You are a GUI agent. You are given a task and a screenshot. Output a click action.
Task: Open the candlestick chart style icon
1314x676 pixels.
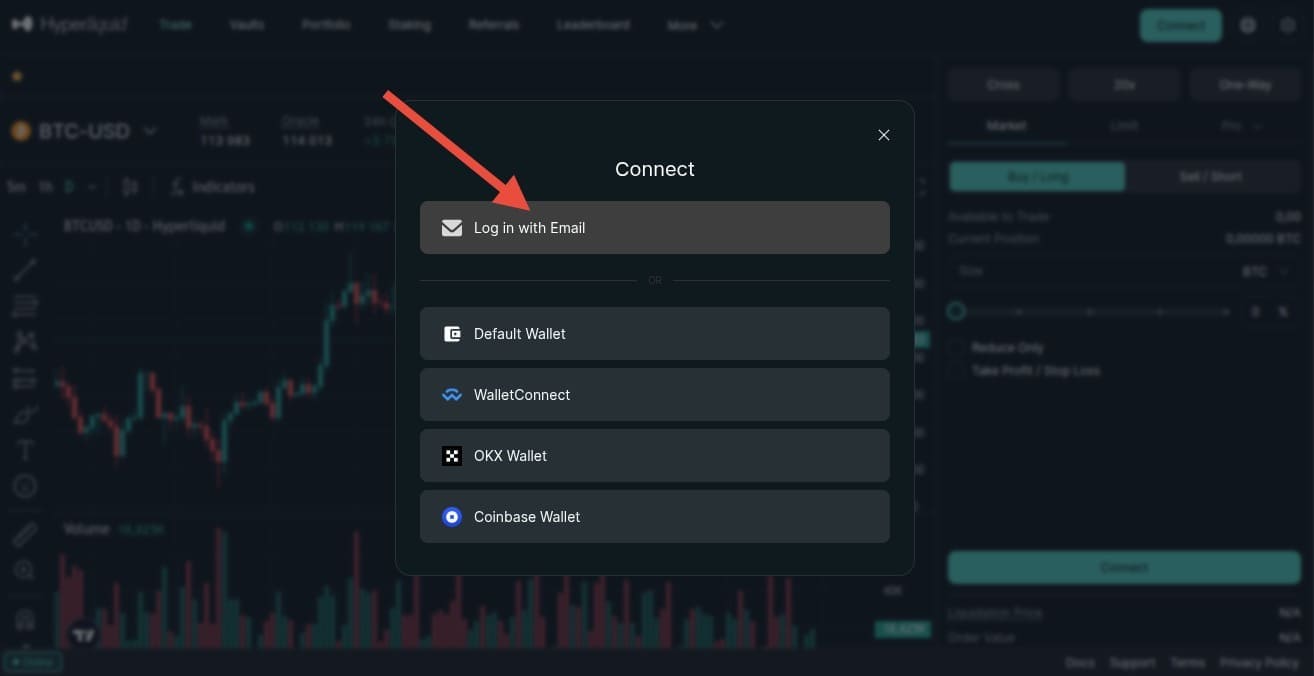(130, 187)
